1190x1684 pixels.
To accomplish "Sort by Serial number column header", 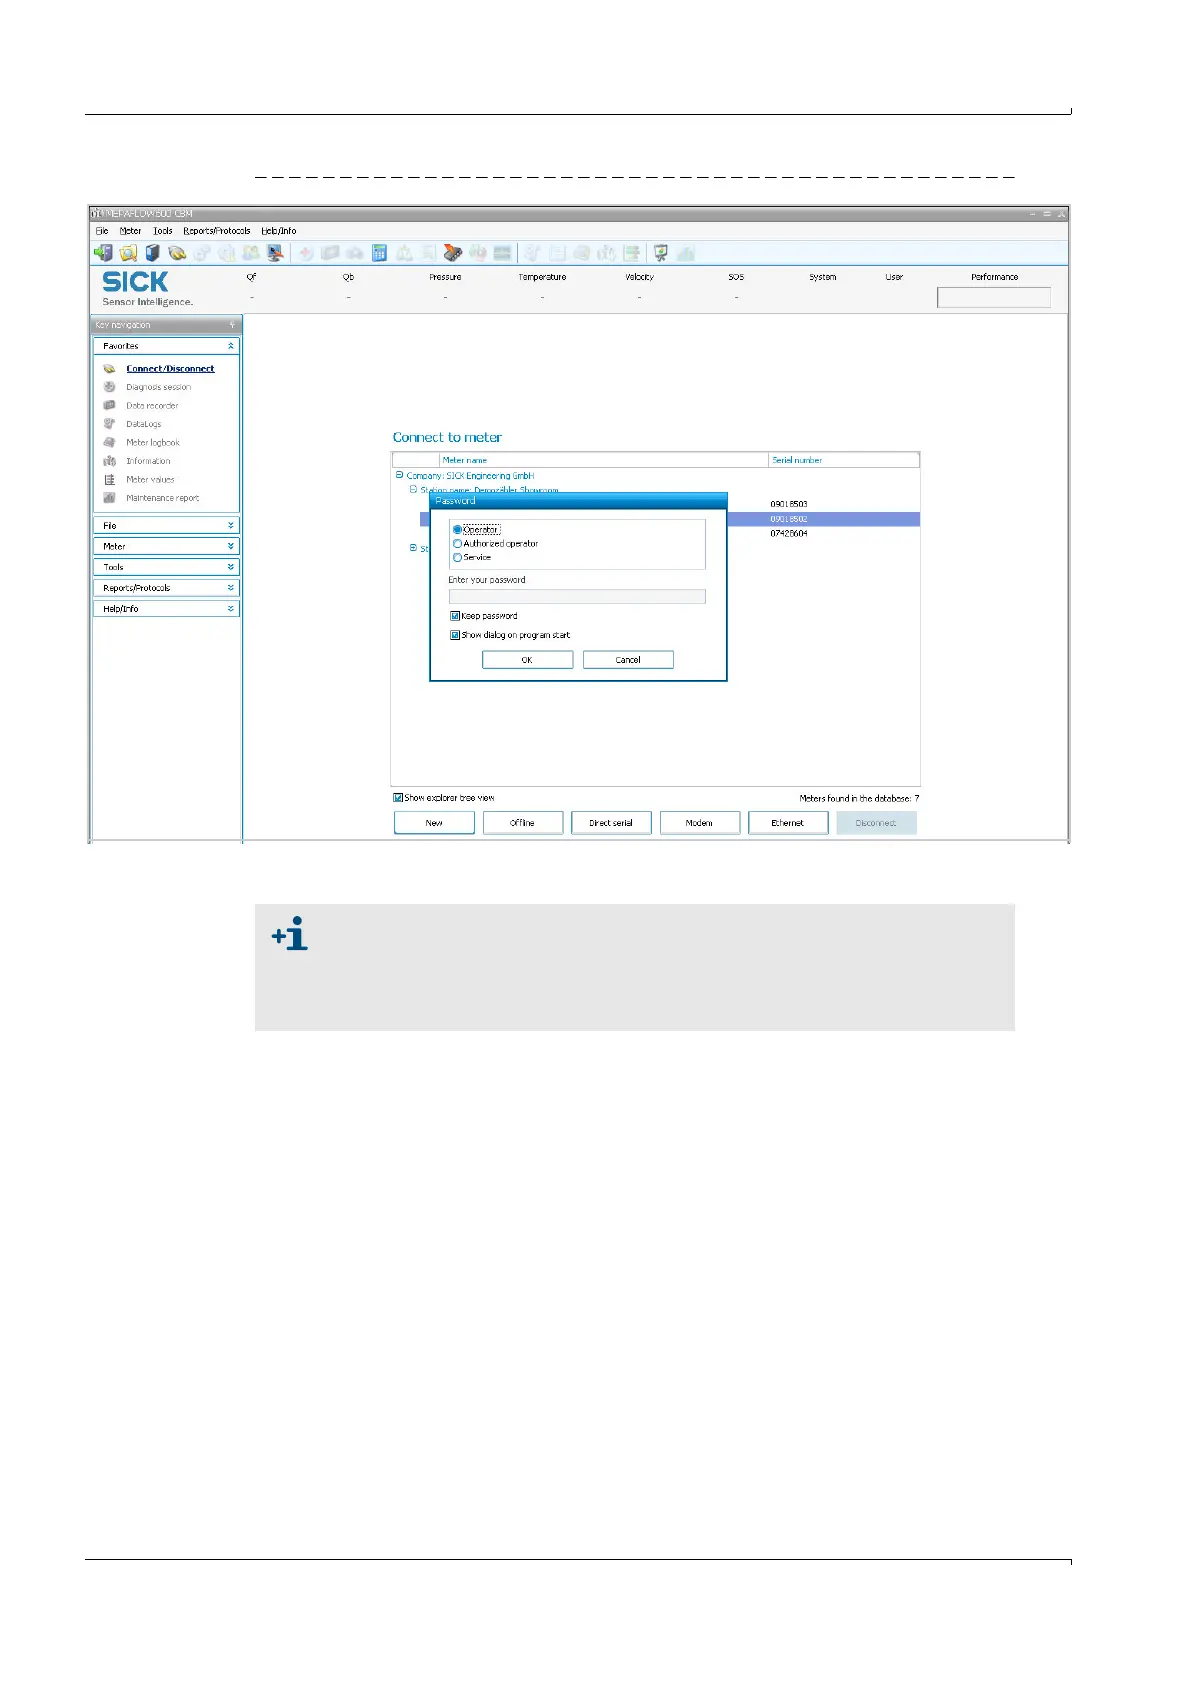I will click(x=844, y=460).
